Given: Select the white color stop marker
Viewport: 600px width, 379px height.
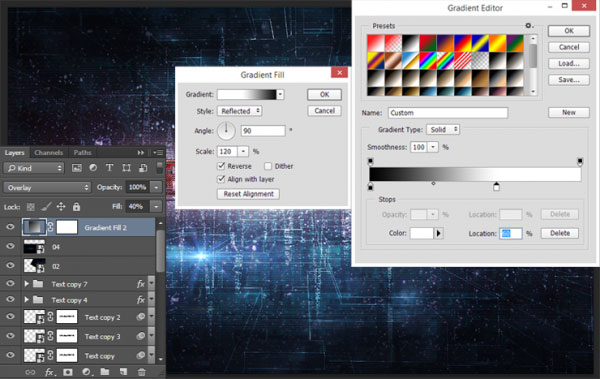Looking at the screenshot, I should pyautogui.click(x=496, y=187).
